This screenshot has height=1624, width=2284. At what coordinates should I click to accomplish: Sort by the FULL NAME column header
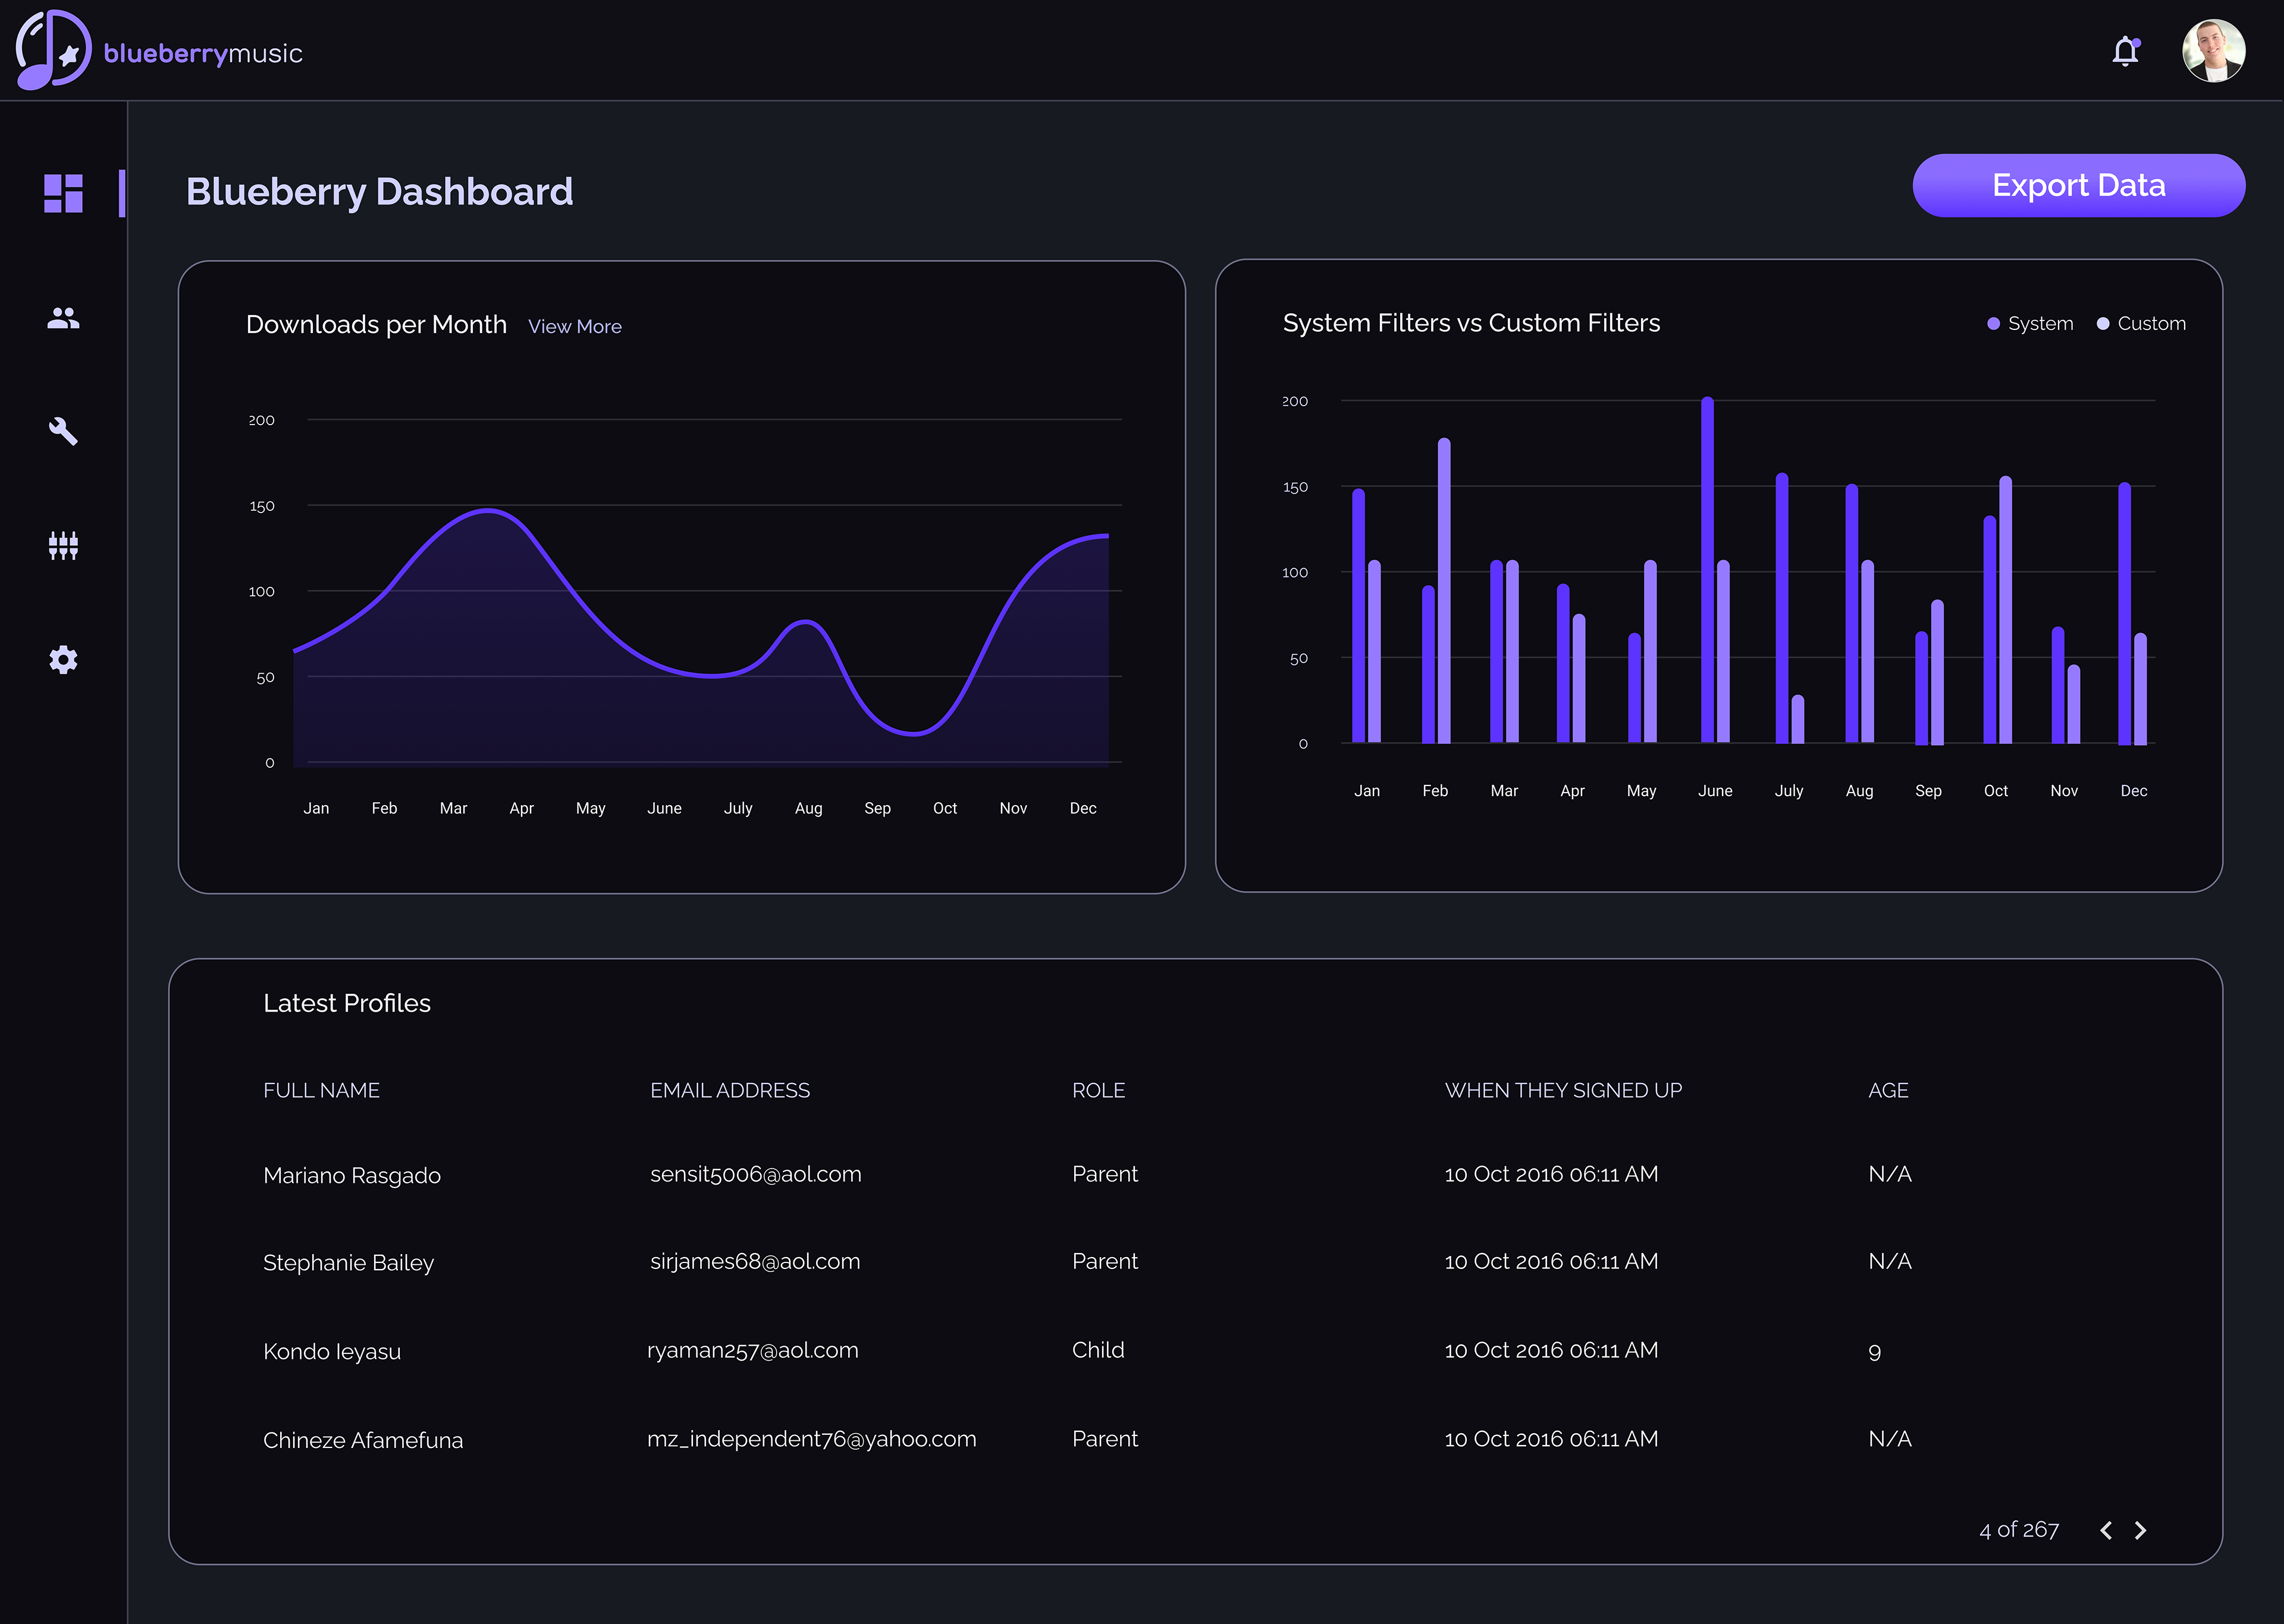coord(321,1090)
